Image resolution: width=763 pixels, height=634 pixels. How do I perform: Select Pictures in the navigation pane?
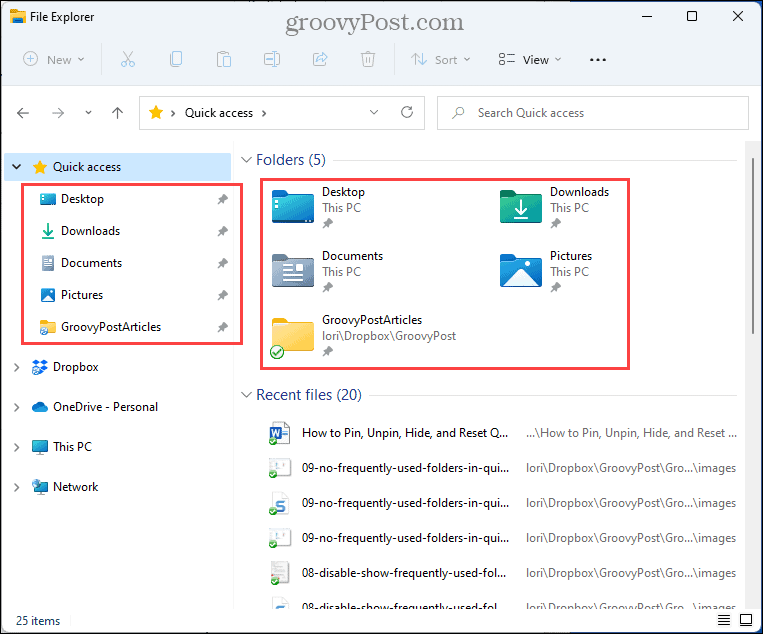(82, 295)
